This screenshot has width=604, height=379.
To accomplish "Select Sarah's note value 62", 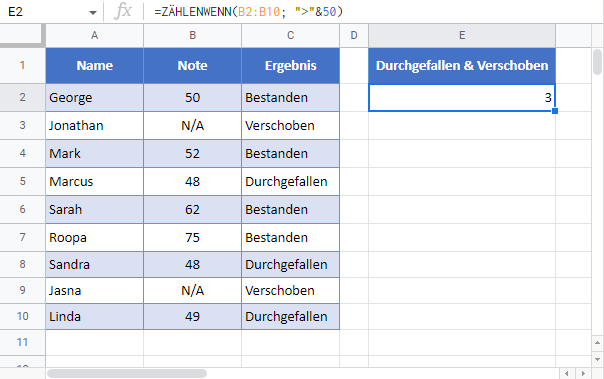I will pyautogui.click(x=193, y=210).
